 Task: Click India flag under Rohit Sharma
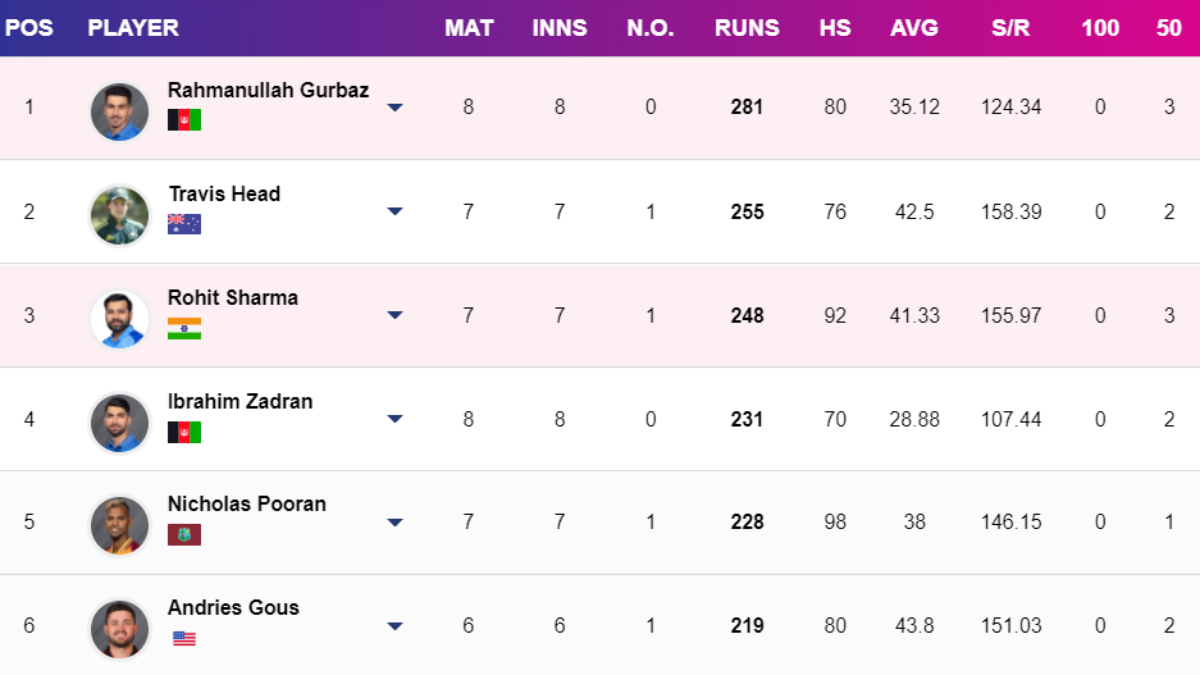pos(184,328)
